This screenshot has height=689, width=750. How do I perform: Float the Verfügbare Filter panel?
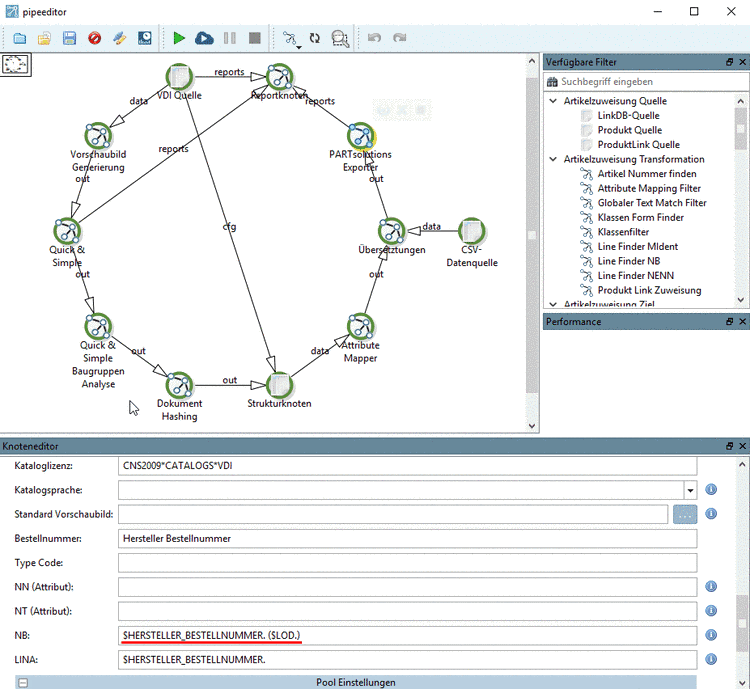(x=729, y=62)
